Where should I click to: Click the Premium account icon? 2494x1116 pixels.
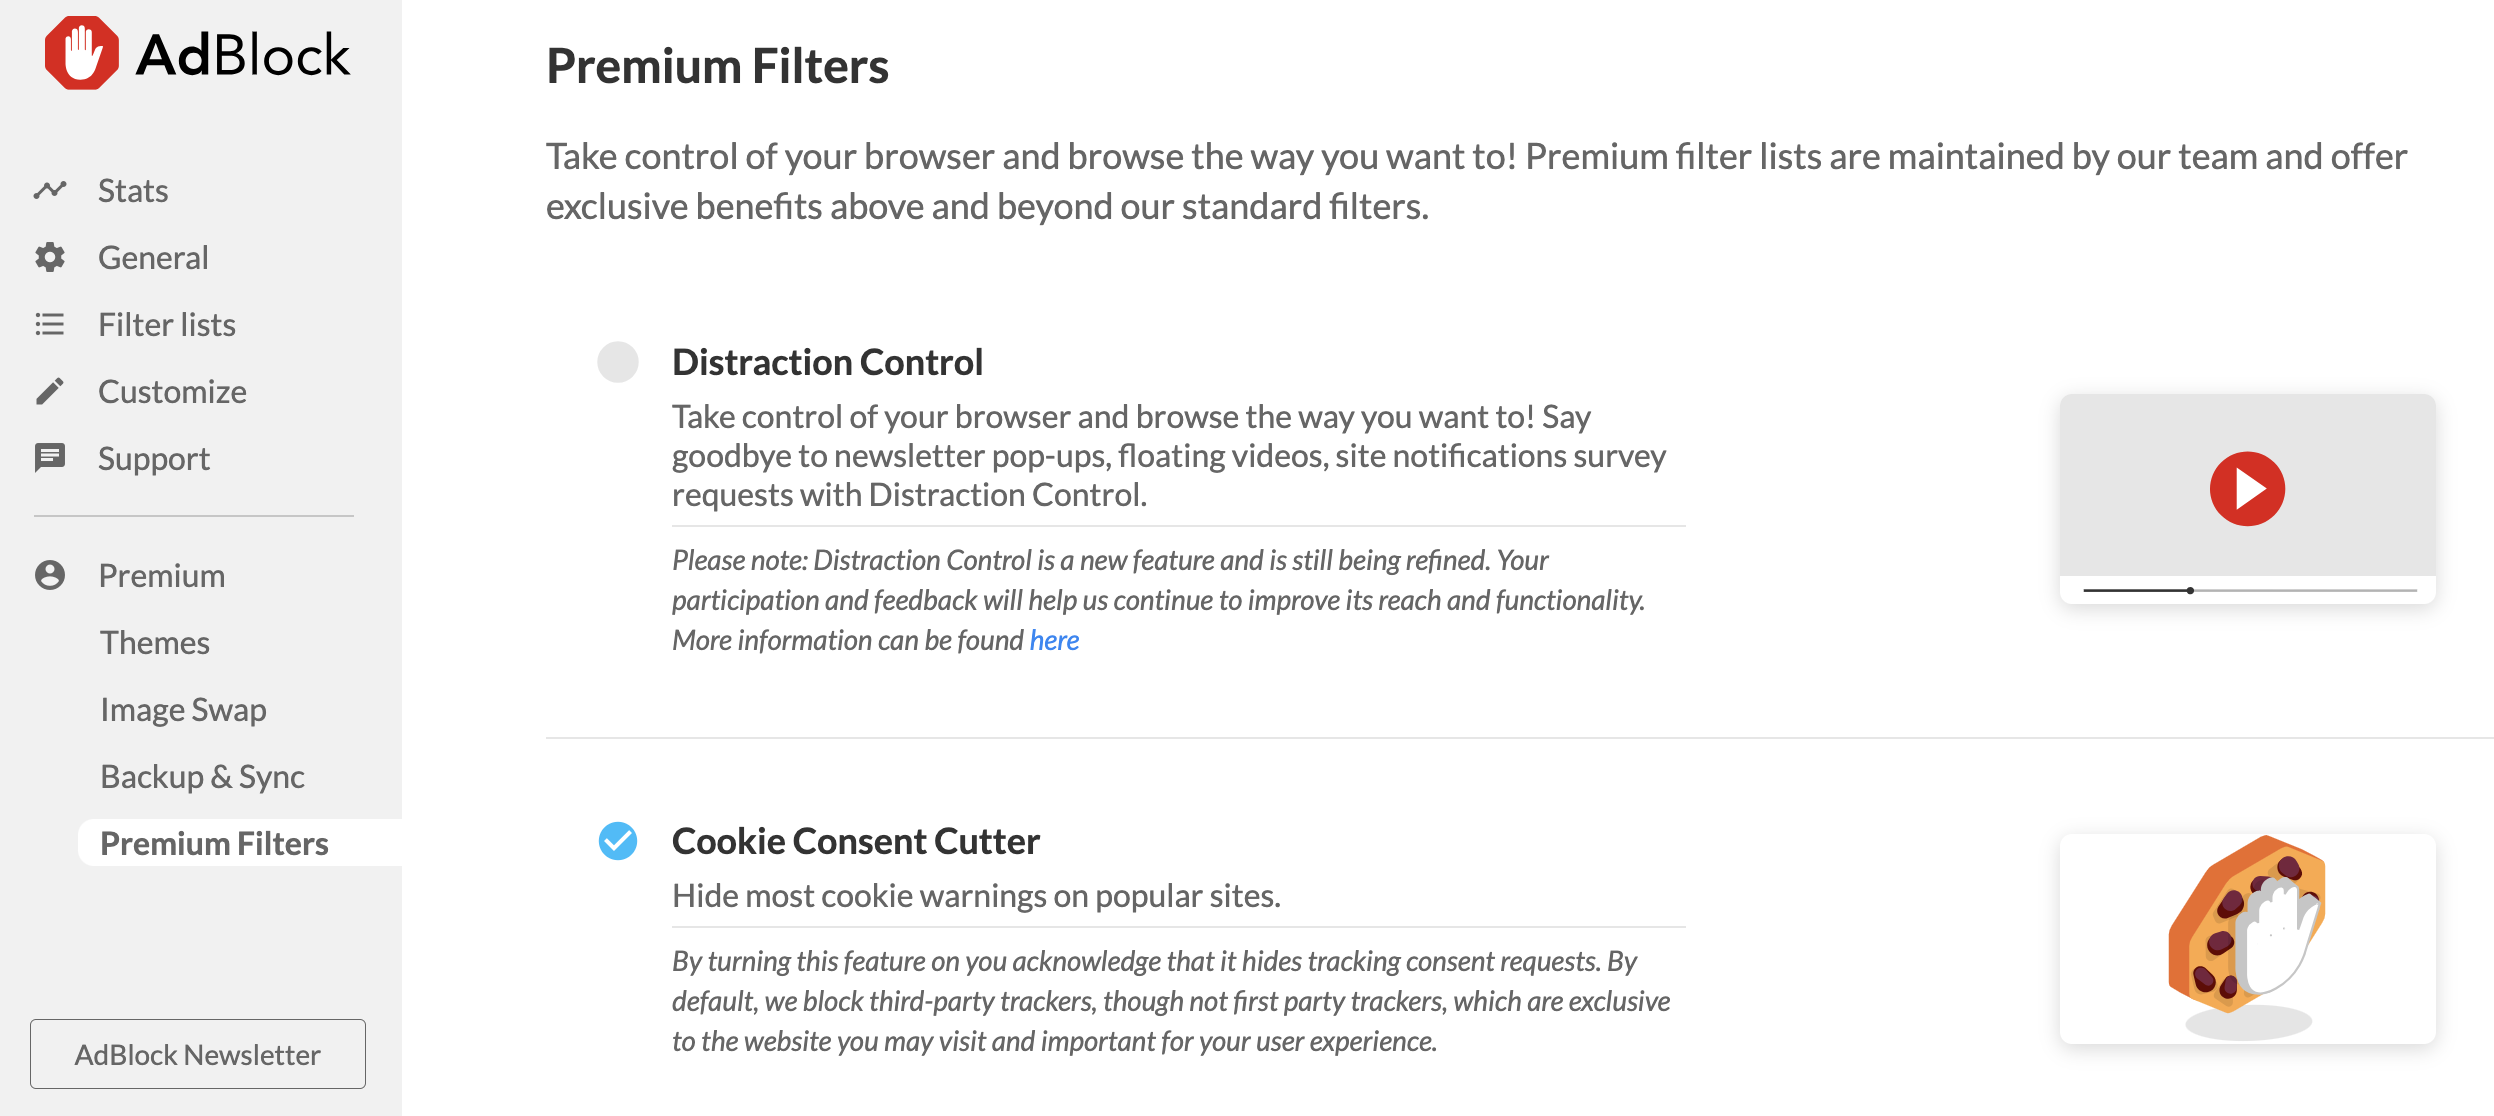click(x=50, y=575)
